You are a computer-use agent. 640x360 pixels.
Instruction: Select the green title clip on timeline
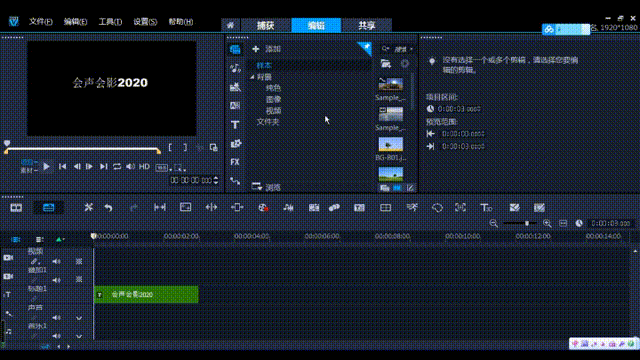coord(146,295)
